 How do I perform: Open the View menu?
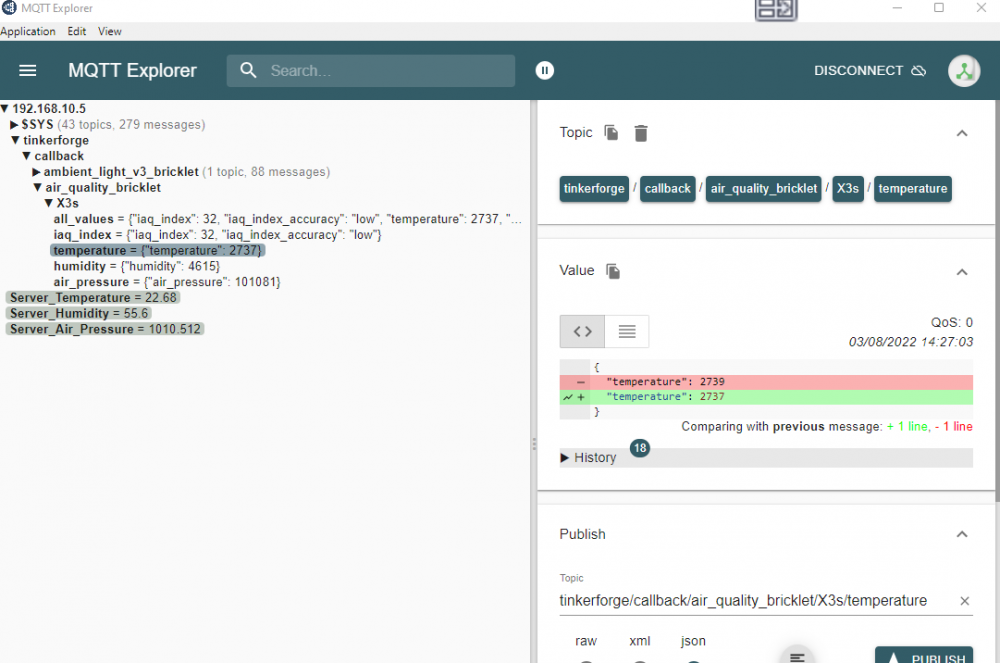[110, 31]
